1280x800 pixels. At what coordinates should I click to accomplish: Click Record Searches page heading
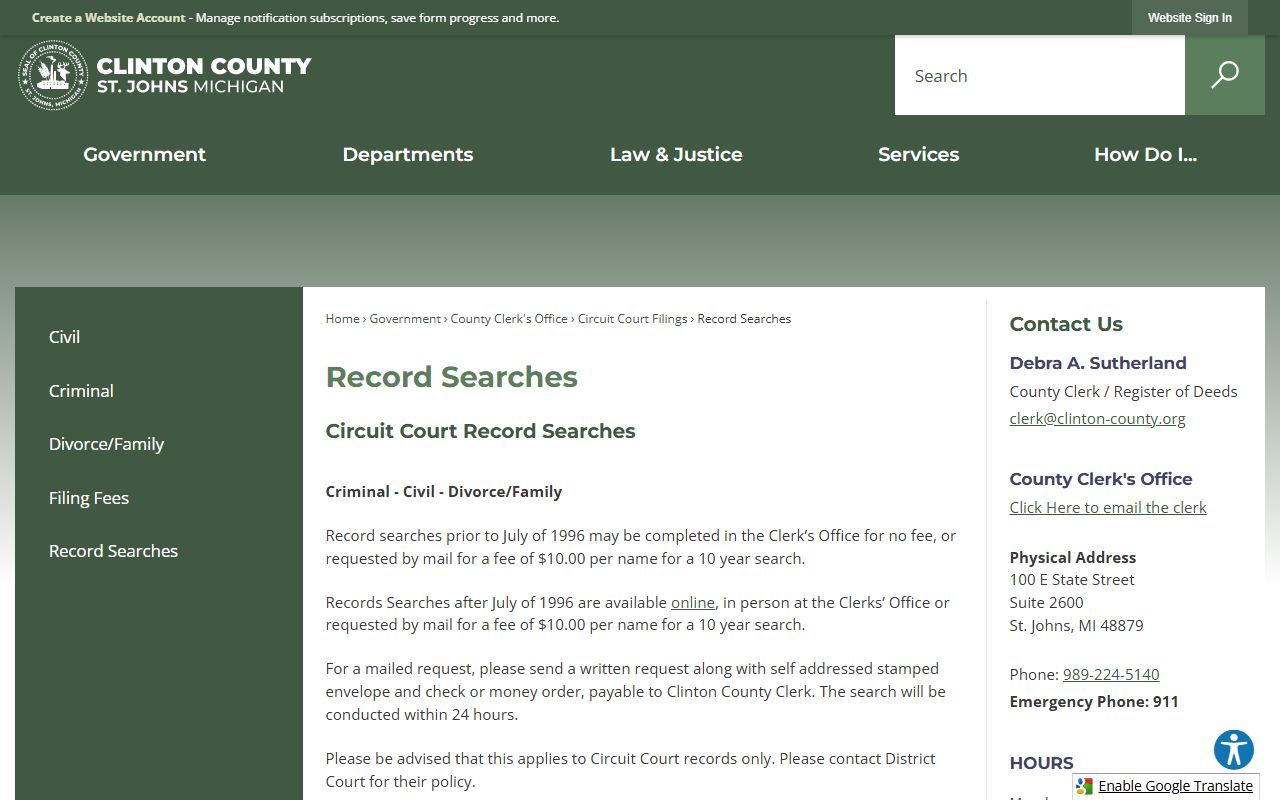point(452,377)
